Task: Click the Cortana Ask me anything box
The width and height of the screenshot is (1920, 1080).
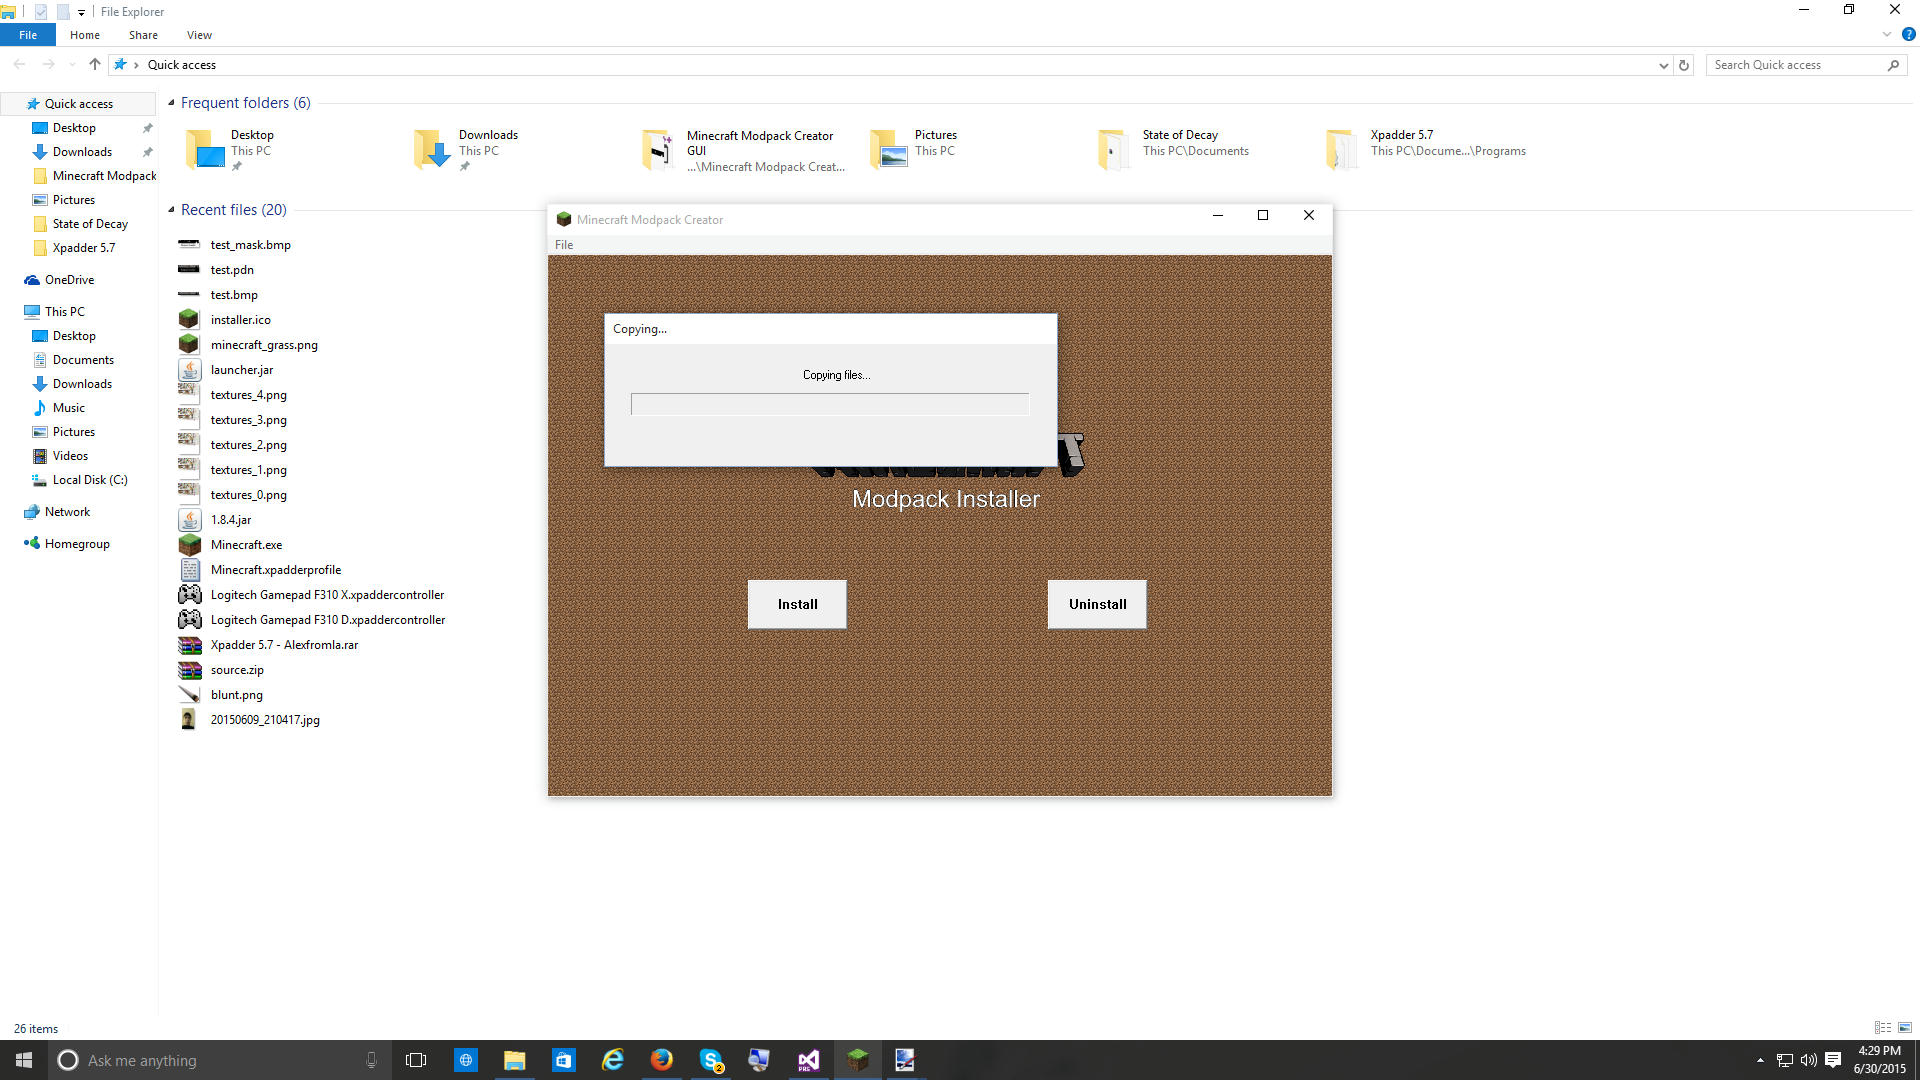Action: coord(218,1060)
